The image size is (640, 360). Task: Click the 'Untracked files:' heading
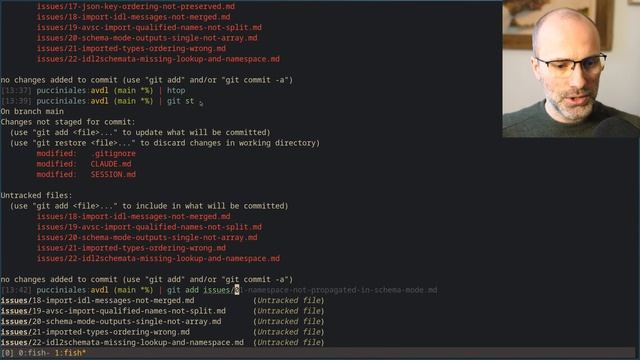[x=36, y=196]
